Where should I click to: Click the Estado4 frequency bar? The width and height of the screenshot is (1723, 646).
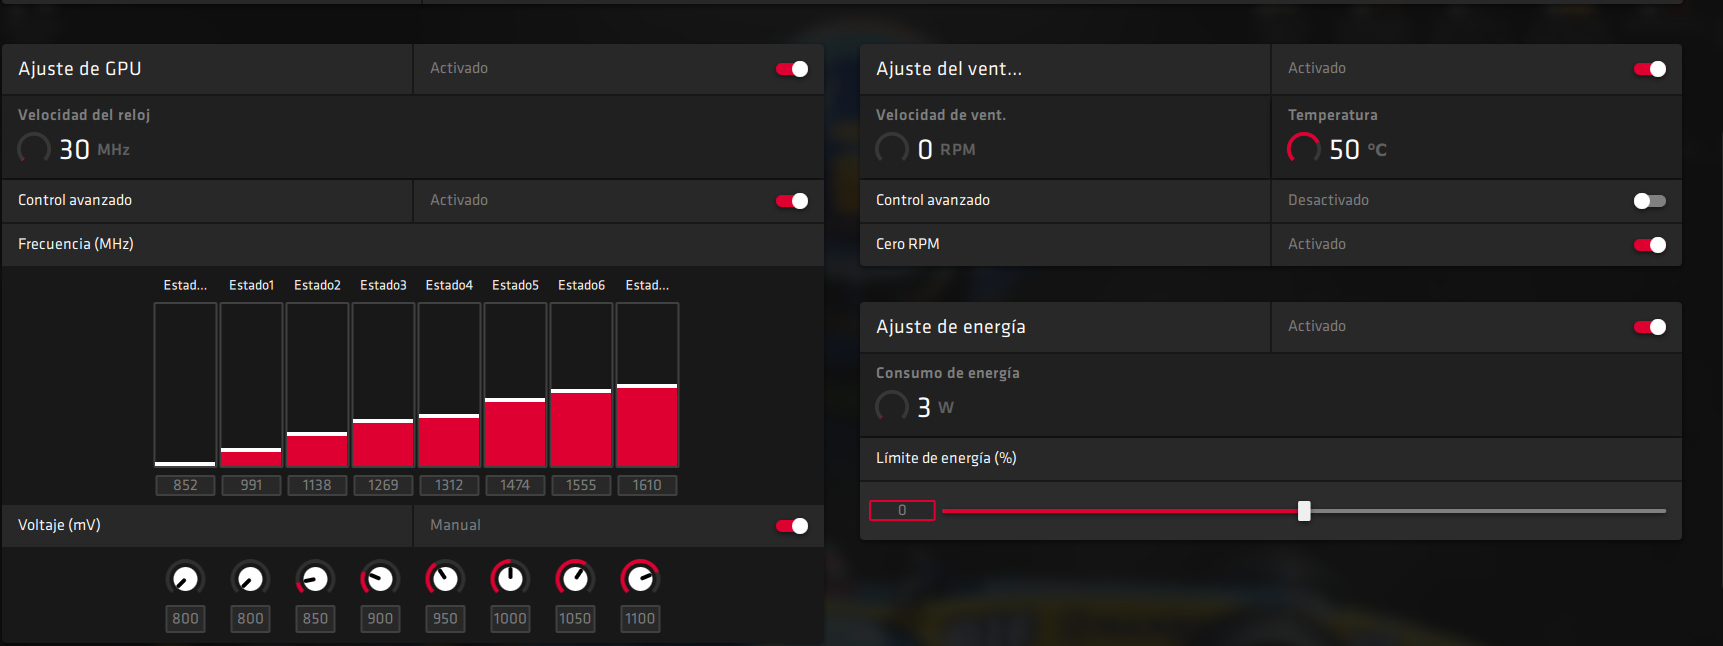[449, 385]
